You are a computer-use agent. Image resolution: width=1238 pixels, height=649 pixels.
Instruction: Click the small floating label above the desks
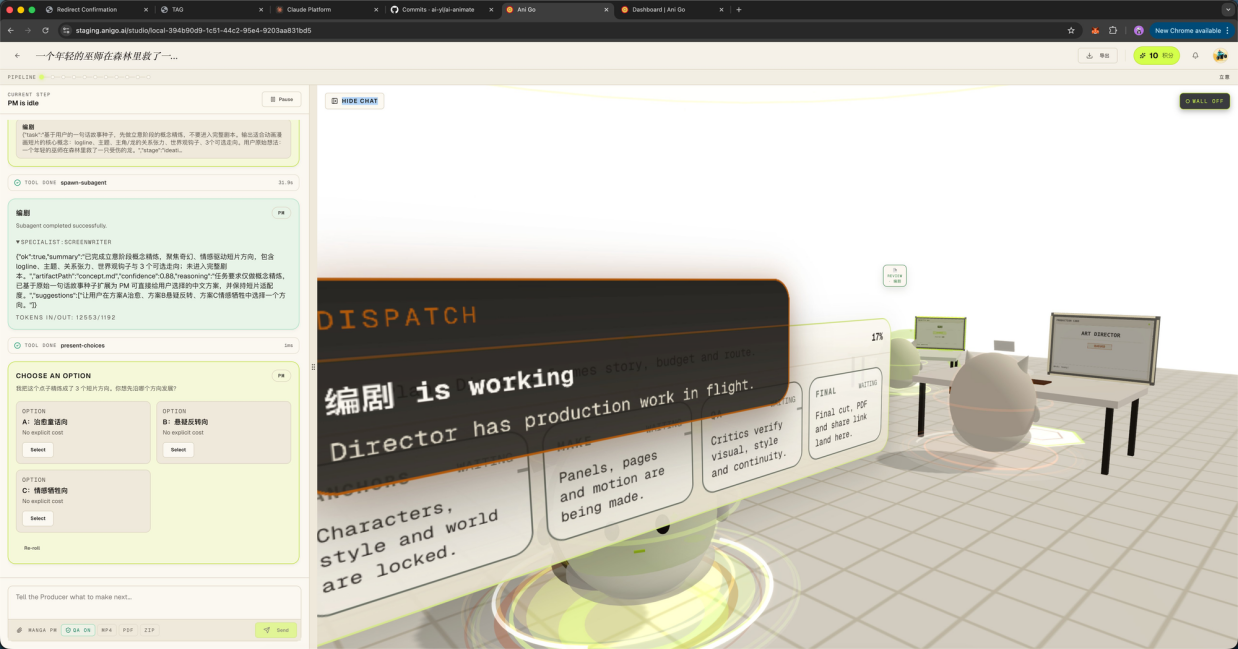click(894, 276)
